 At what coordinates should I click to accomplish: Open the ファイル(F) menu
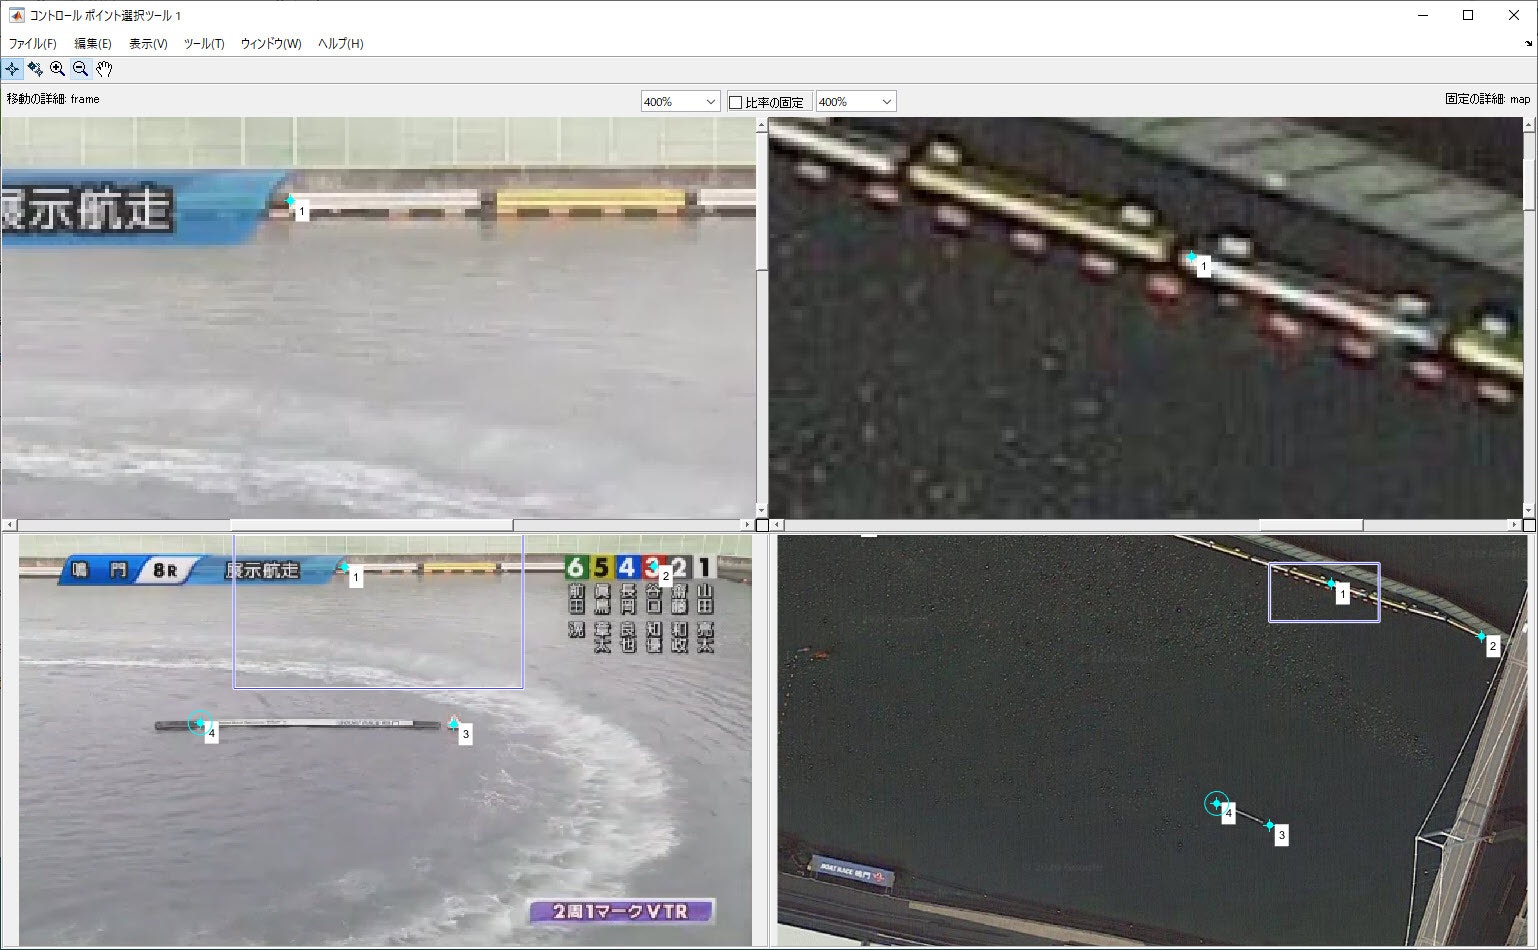(32, 44)
